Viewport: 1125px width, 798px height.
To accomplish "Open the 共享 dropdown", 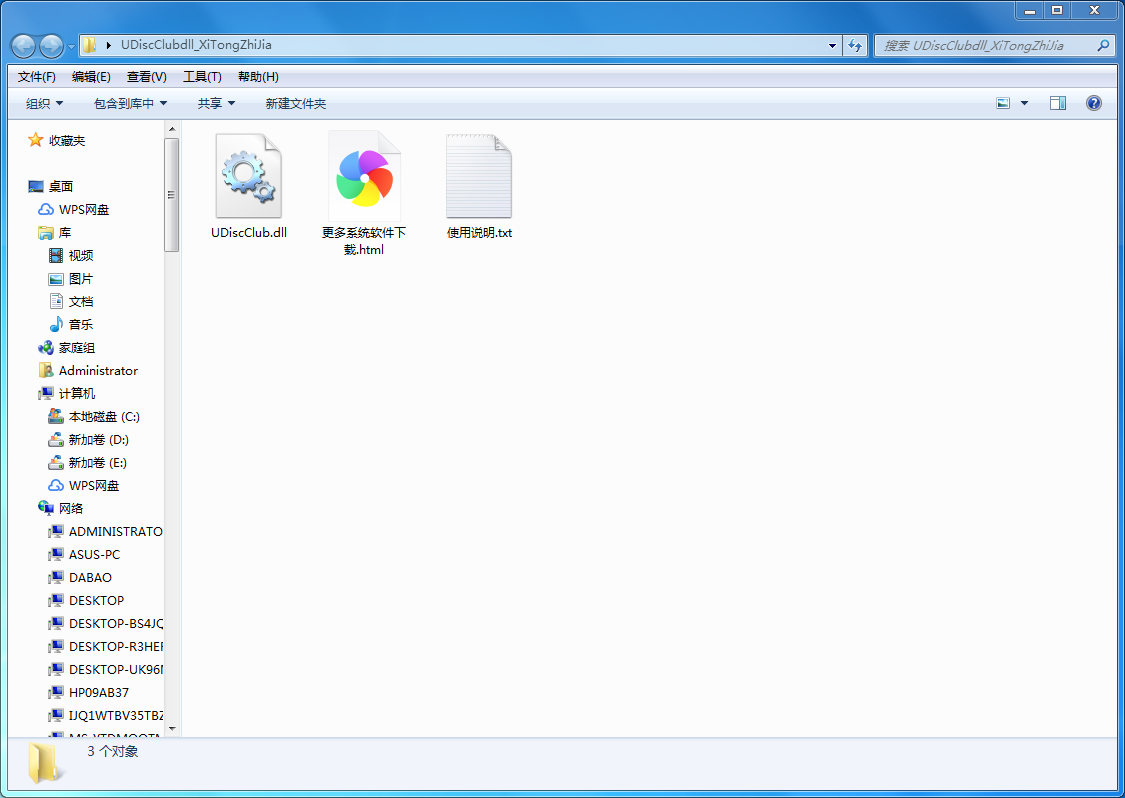I will pyautogui.click(x=216, y=103).
